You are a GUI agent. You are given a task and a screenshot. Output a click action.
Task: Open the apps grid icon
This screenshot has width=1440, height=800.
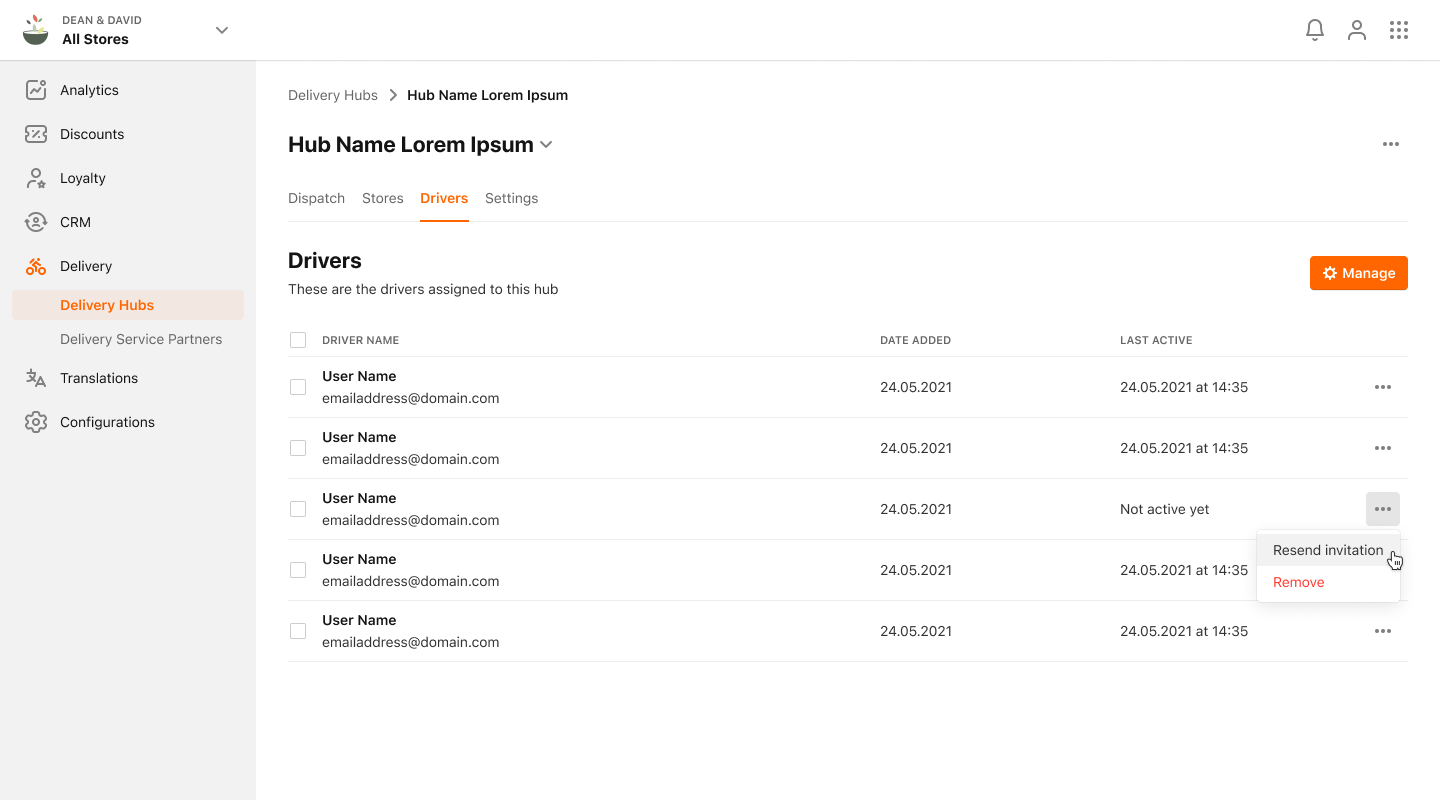pyautogui.click(x=1398, y=29)
